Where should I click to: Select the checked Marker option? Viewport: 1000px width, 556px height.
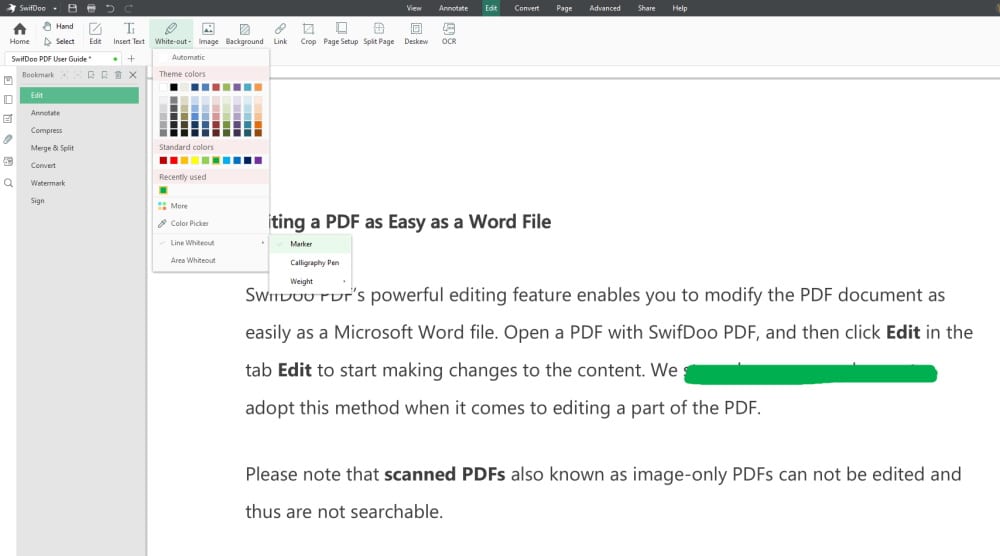(x=310, y=244)
